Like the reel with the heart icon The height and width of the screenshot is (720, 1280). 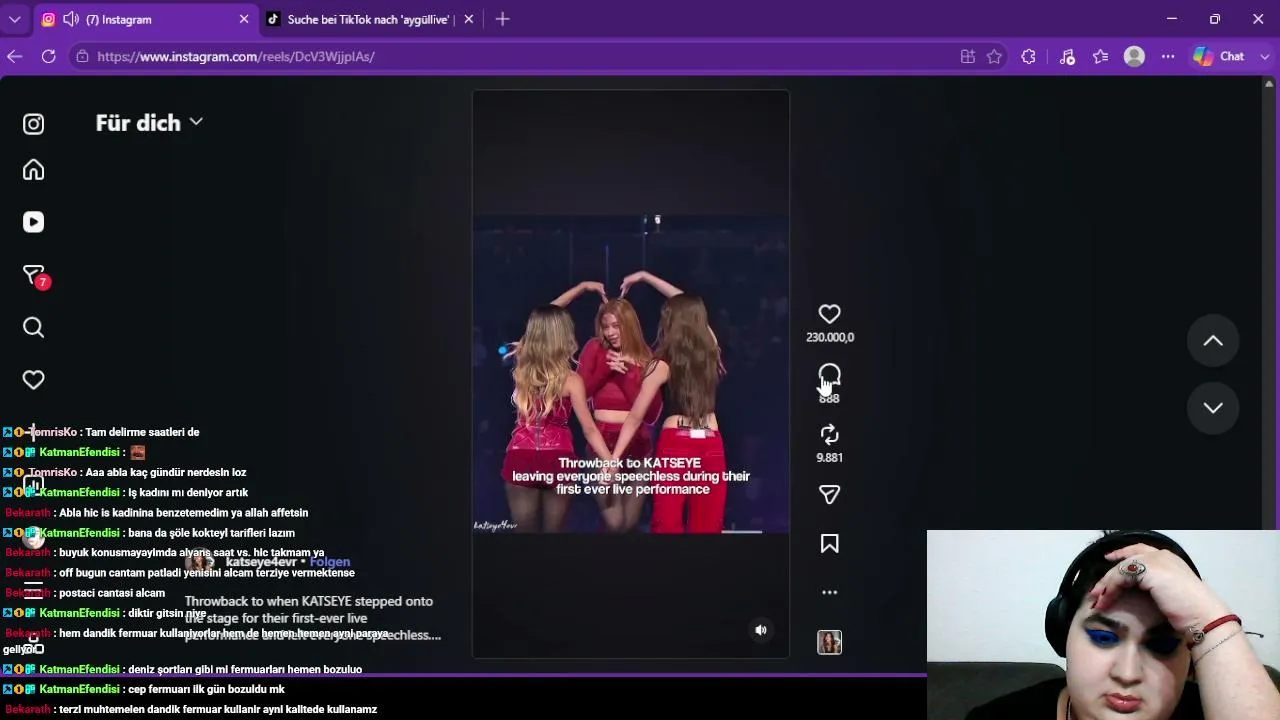[829, 314]
